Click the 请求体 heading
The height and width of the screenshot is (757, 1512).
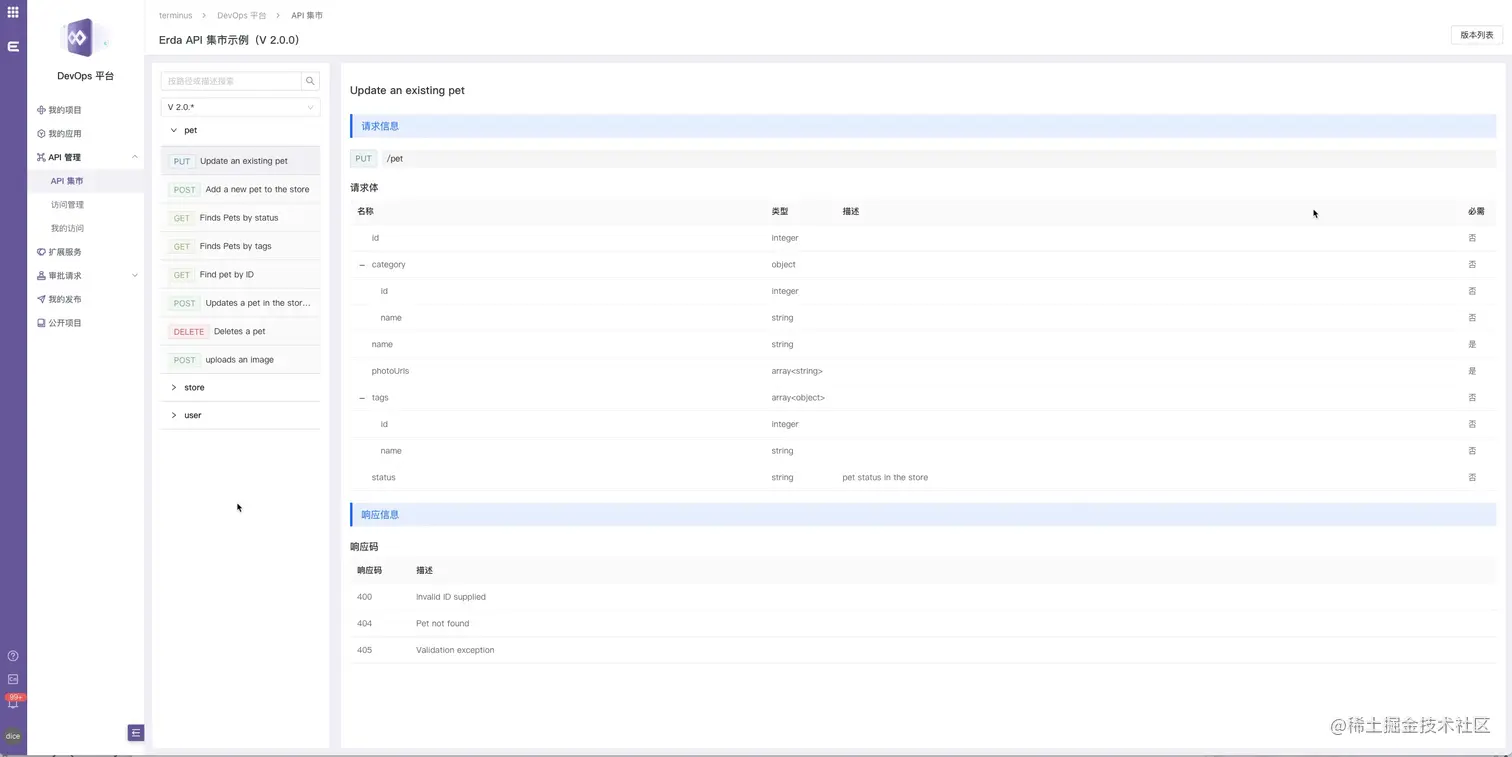tap(364, 188)
